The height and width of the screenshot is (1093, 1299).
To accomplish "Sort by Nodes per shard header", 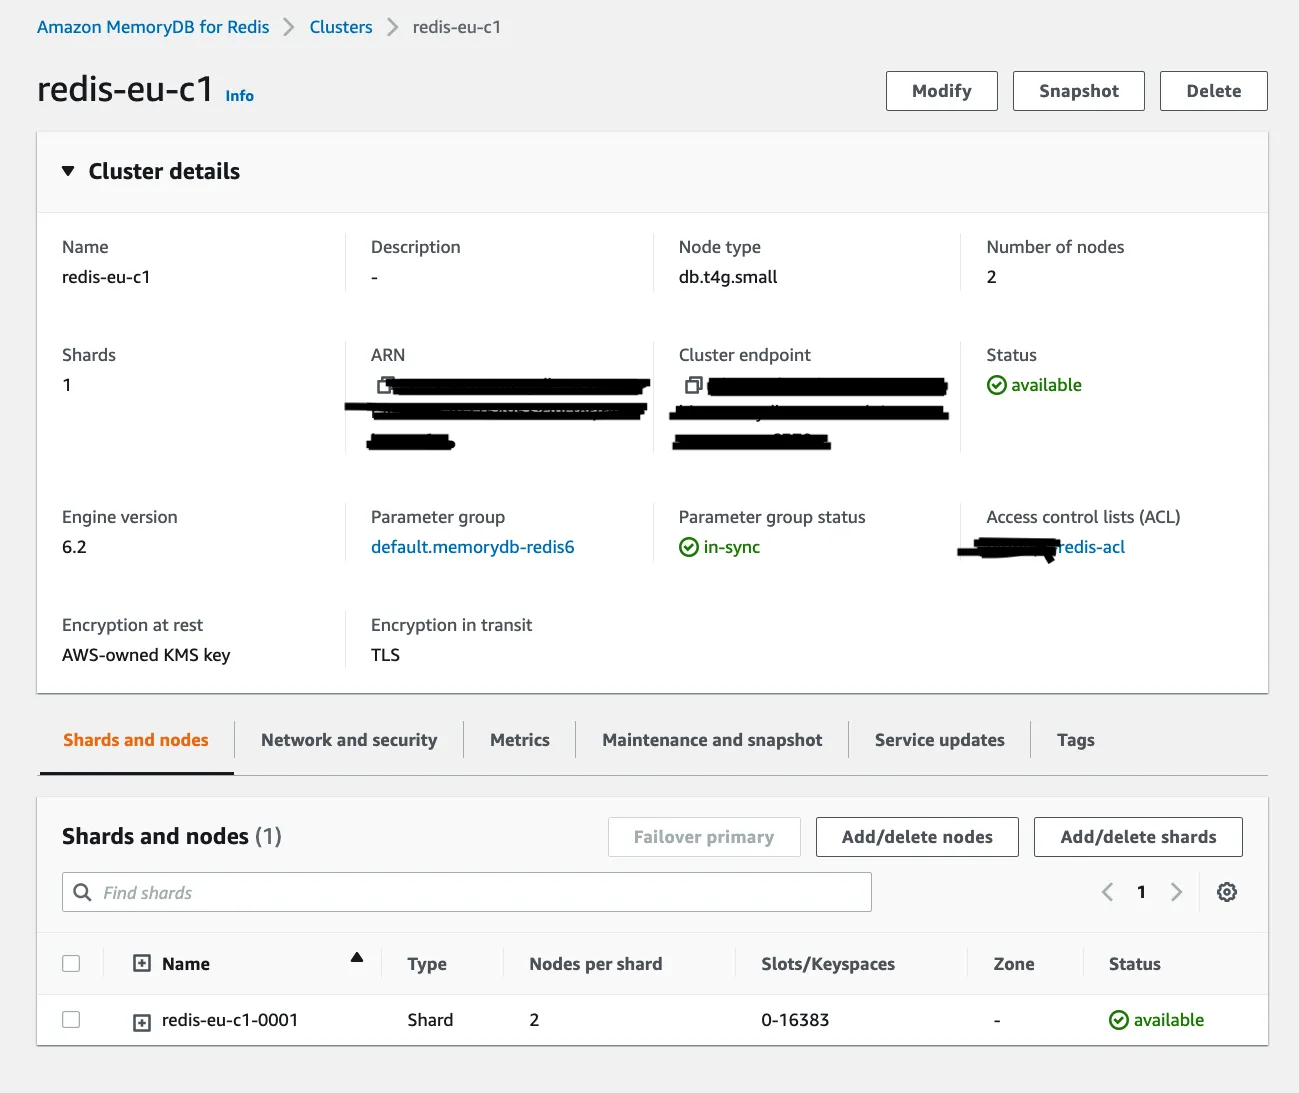I will pyautogui.click(x=596, y=964).
